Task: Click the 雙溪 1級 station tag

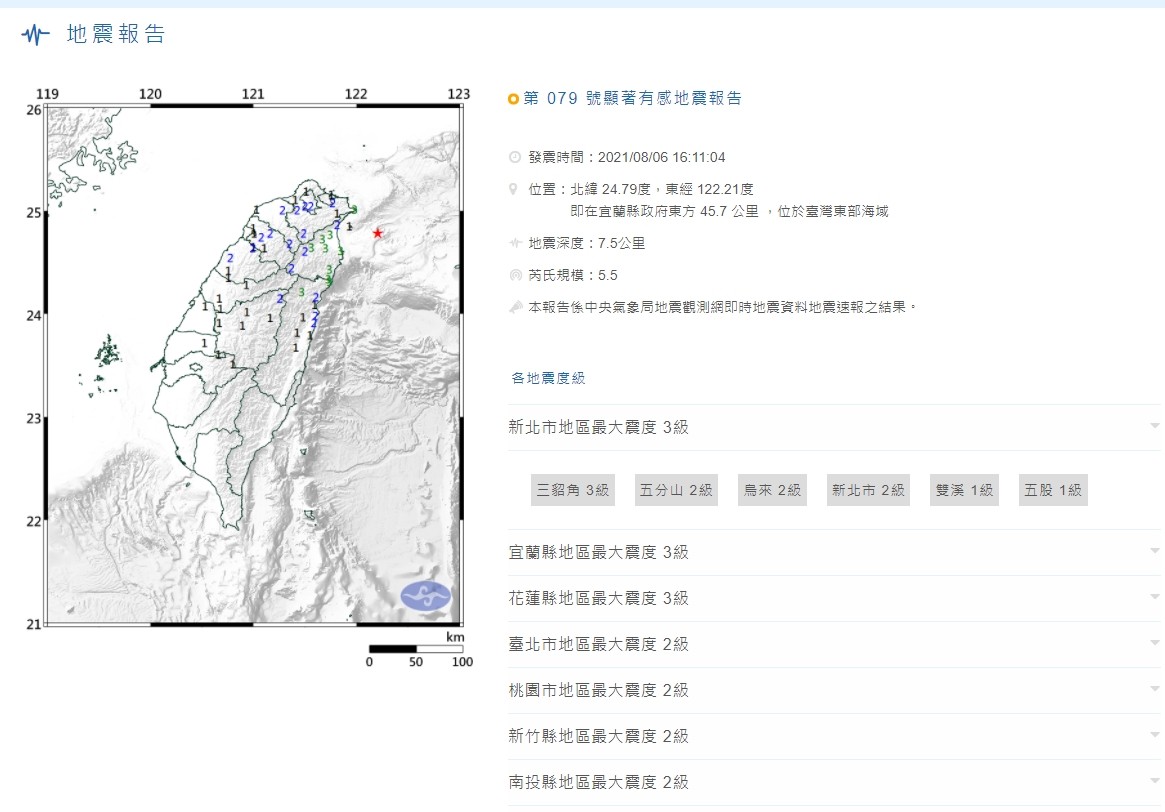Action: [x=964, y=490]
